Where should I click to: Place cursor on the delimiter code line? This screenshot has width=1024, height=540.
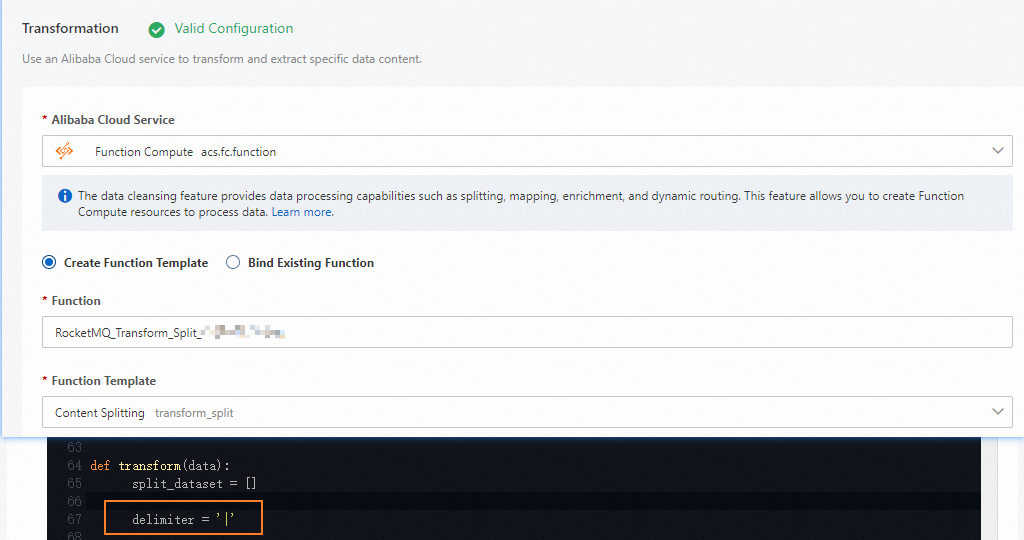point(183,519)
